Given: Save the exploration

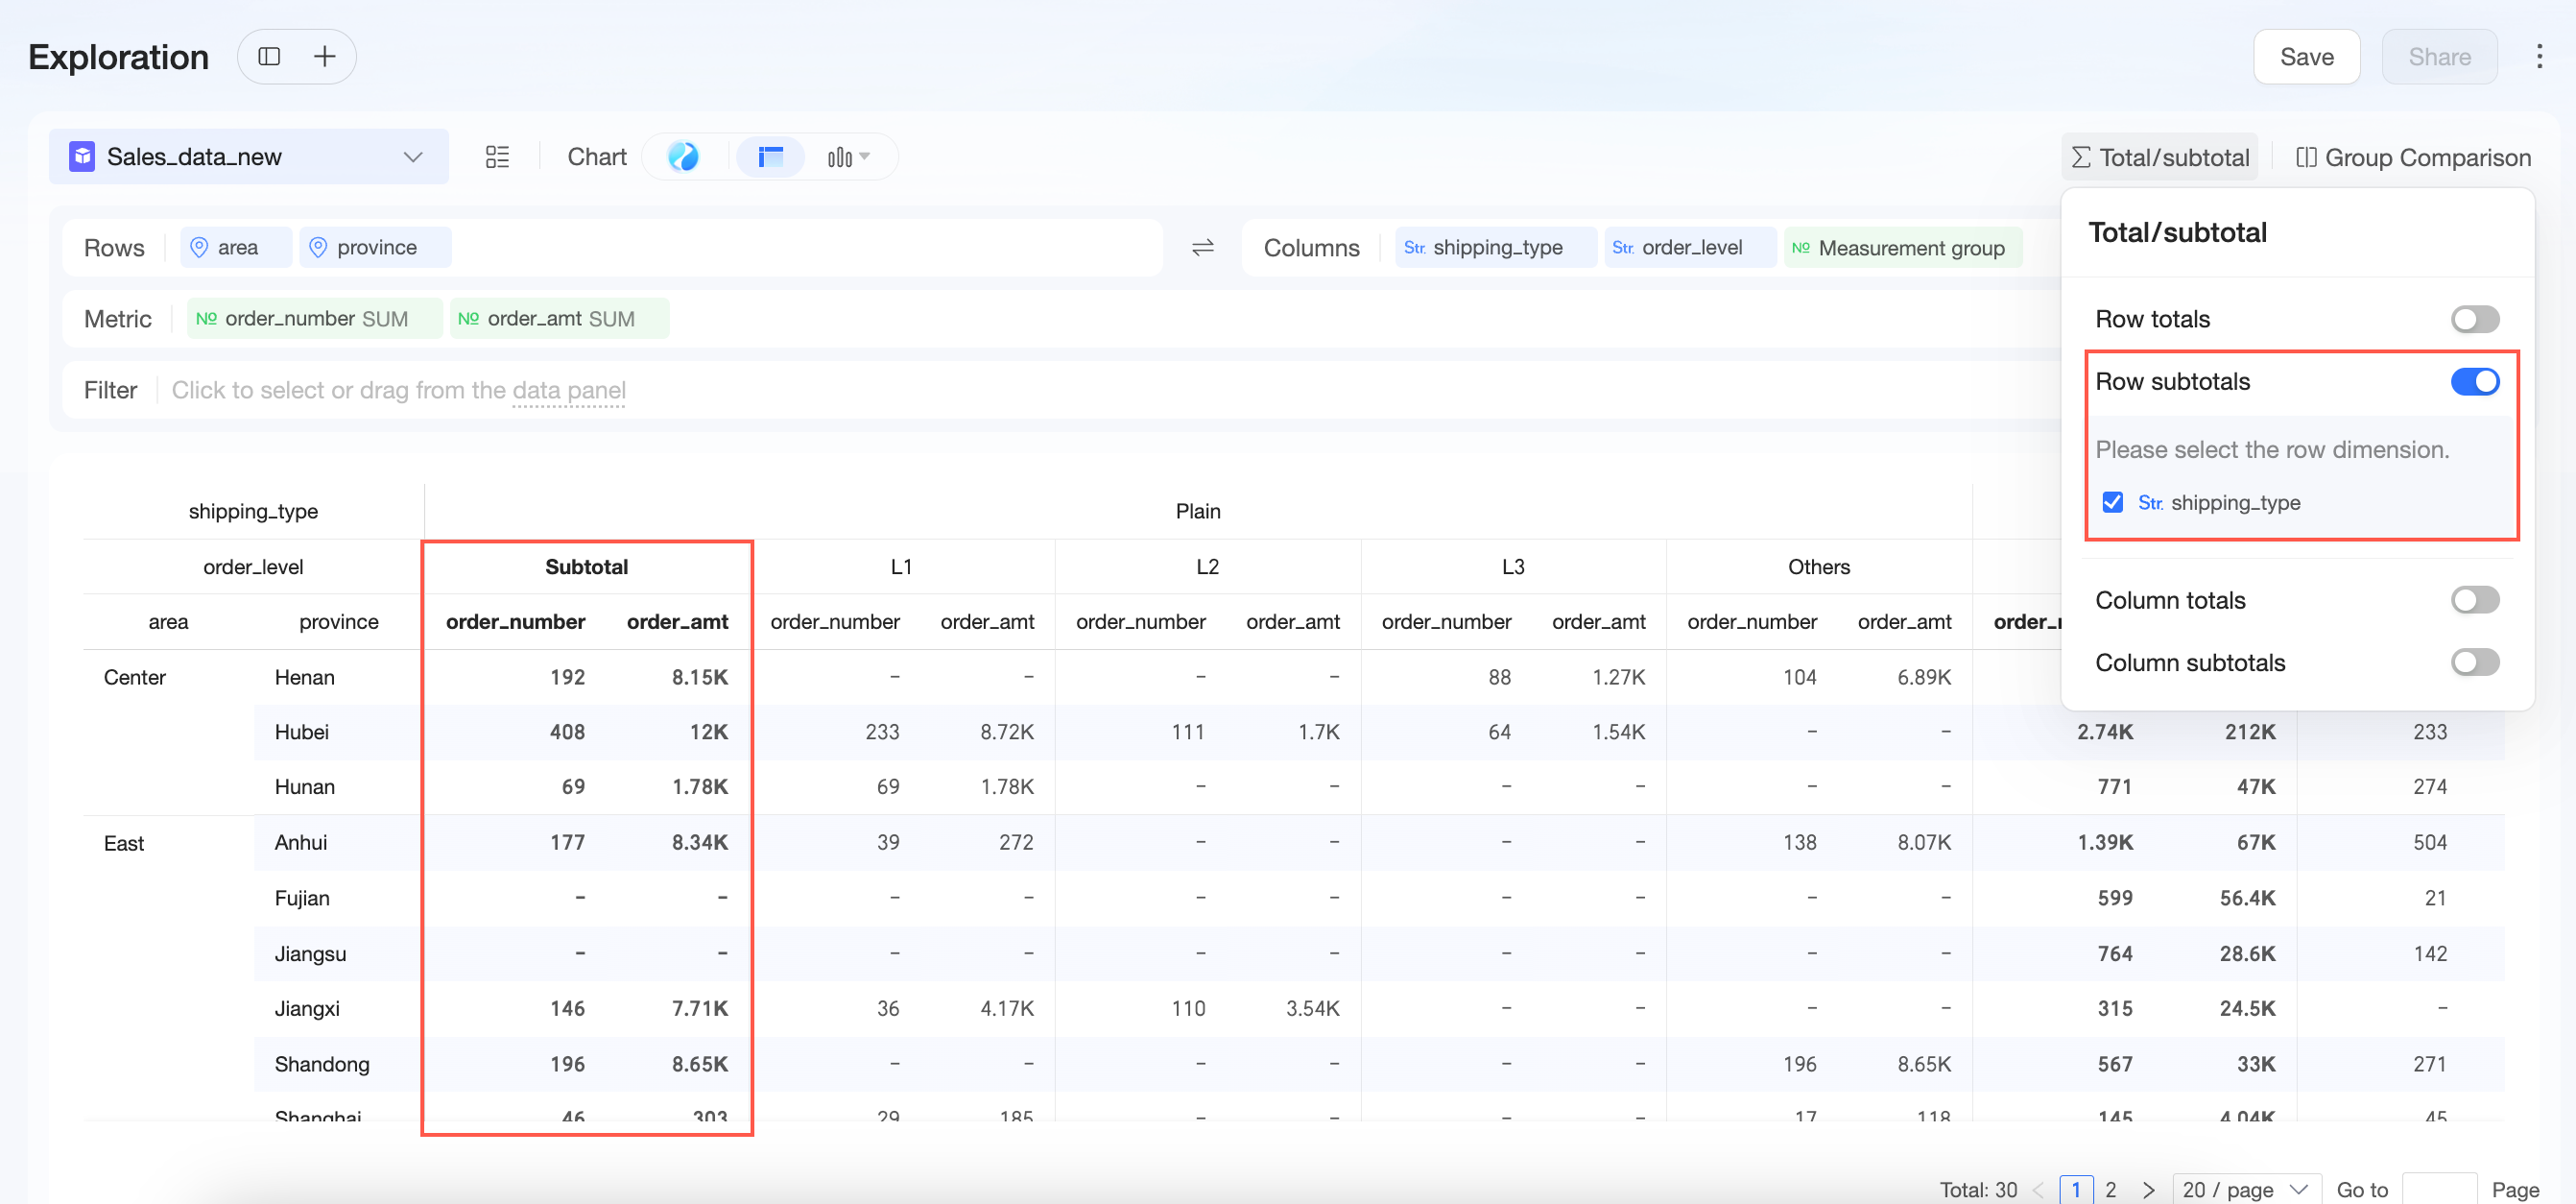Looking at the screenshot, I should pos(2306,57).
